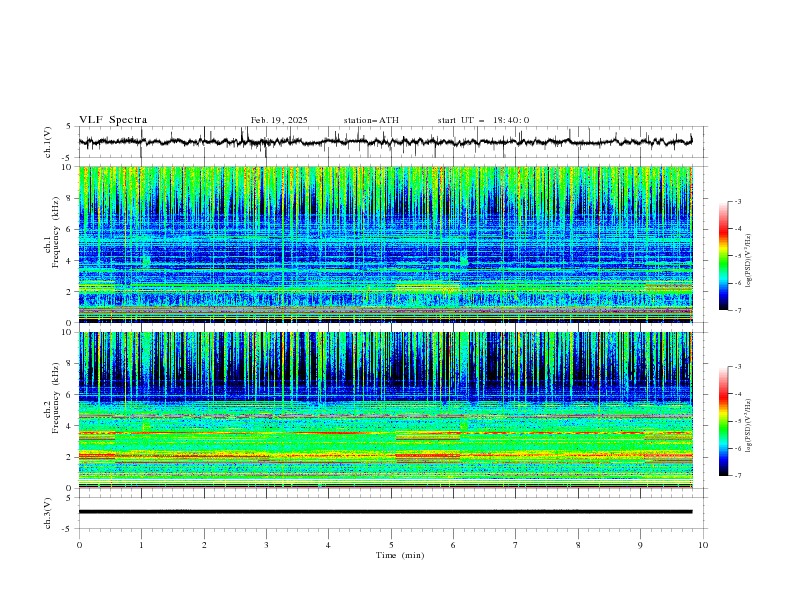This screenshot has width=792, height=612.
Task: Click the "-5" tick on ch.2 colorbar
Action: coord(738,421)
